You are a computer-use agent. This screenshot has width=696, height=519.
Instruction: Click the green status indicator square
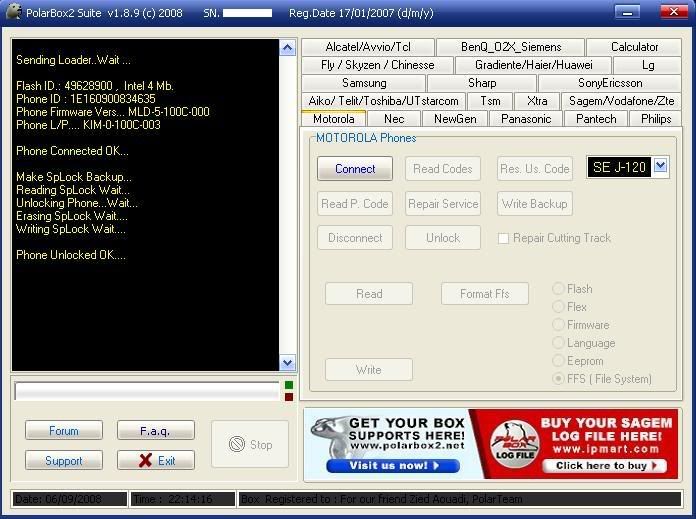tap(289, 385)
